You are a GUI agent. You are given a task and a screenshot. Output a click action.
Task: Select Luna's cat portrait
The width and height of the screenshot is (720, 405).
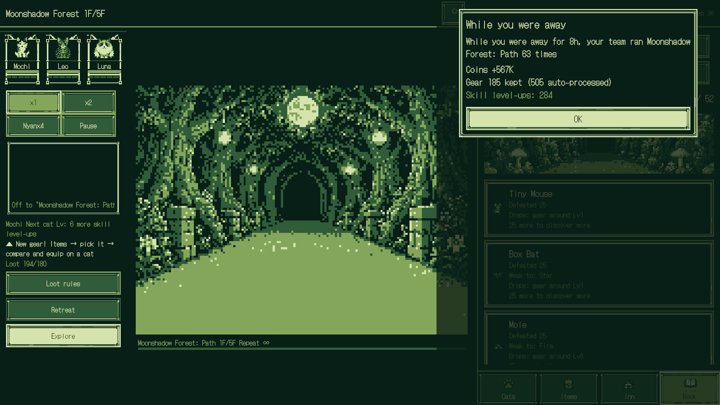[x=104, y=58]
